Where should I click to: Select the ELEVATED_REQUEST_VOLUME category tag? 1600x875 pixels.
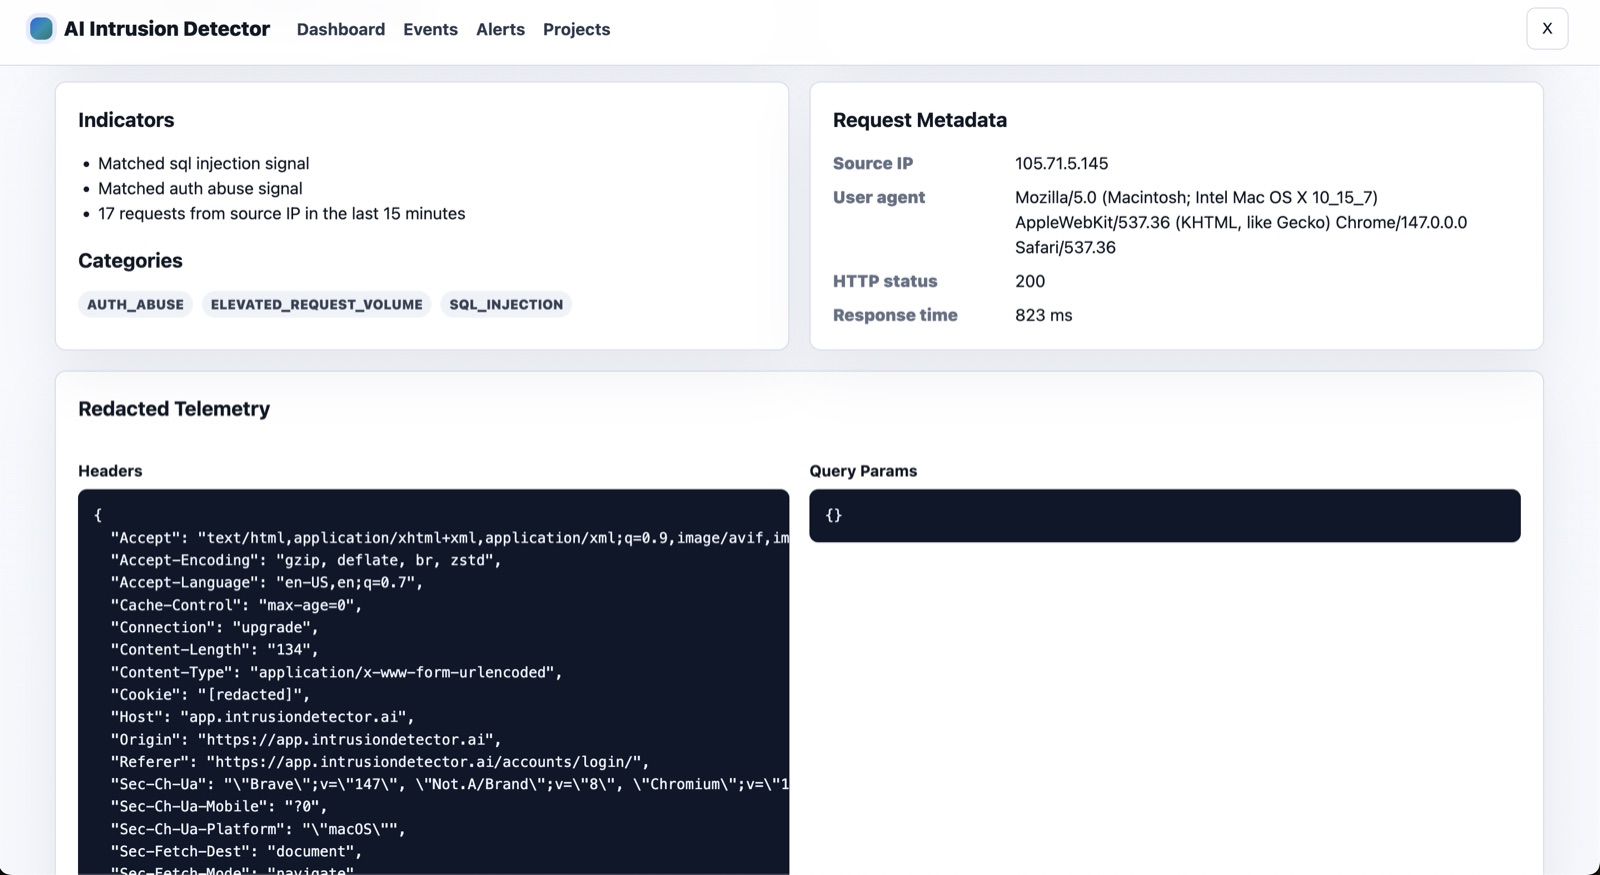(x=316, y=304)
